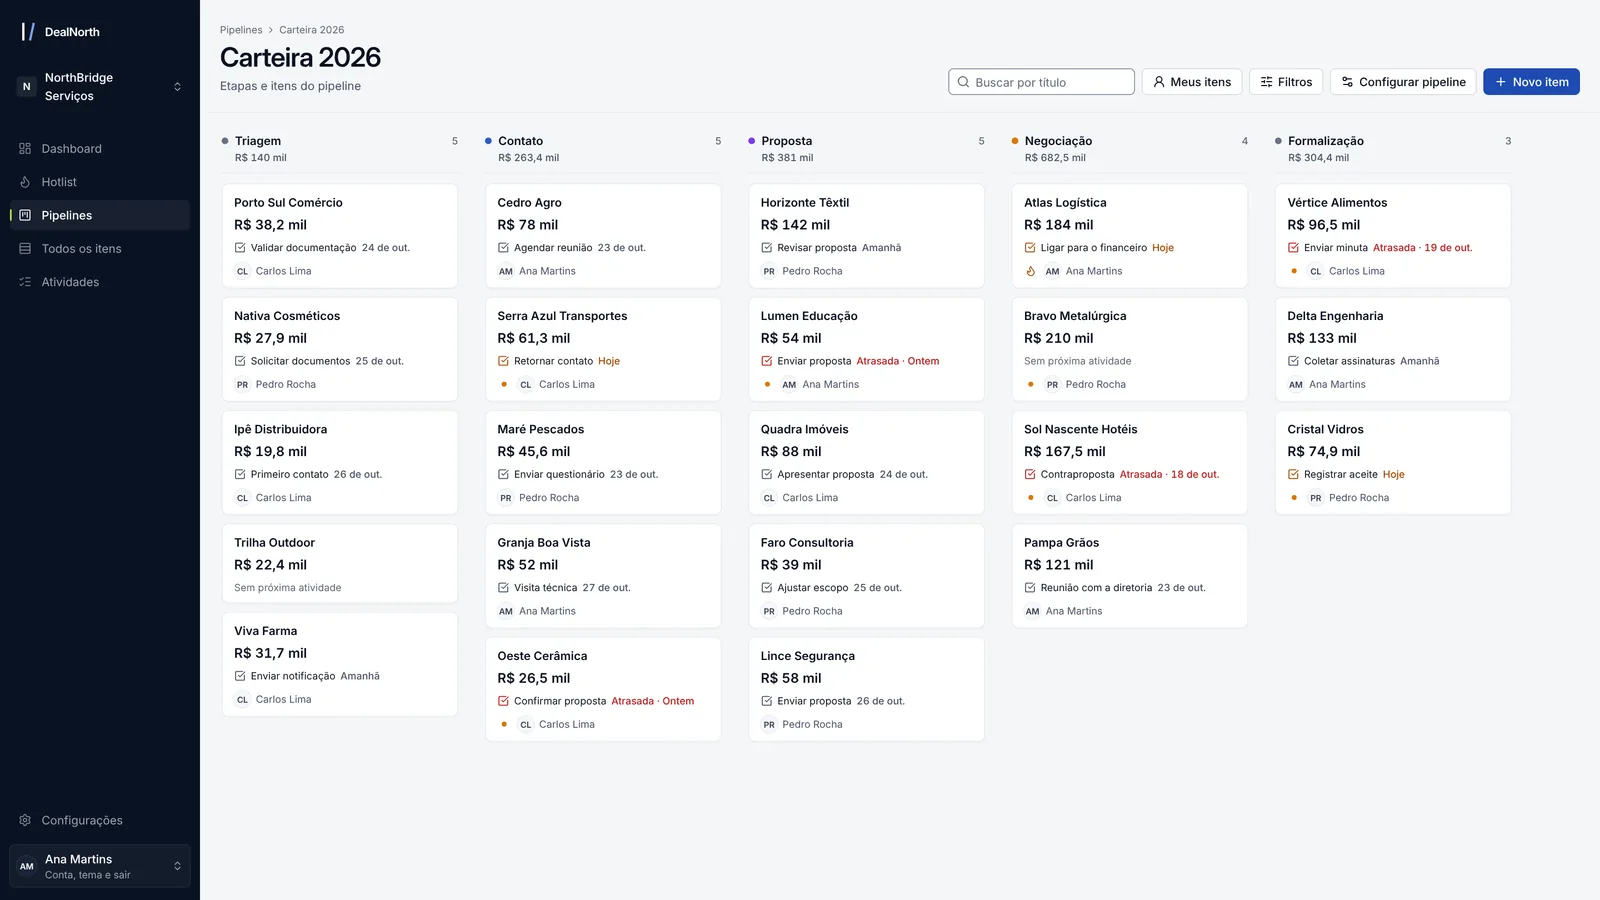The width and height of the screenshot is (1600, 900).
Task: Open the Faro Consultoria card title
Action: tap(807, 543)
